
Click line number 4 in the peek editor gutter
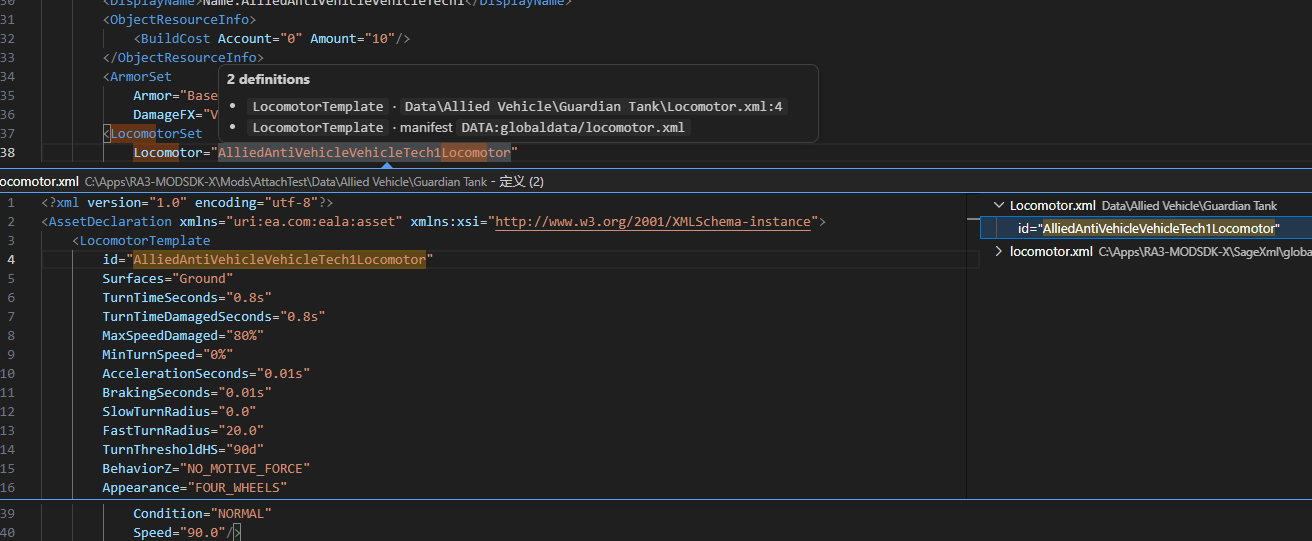point(11,259)
